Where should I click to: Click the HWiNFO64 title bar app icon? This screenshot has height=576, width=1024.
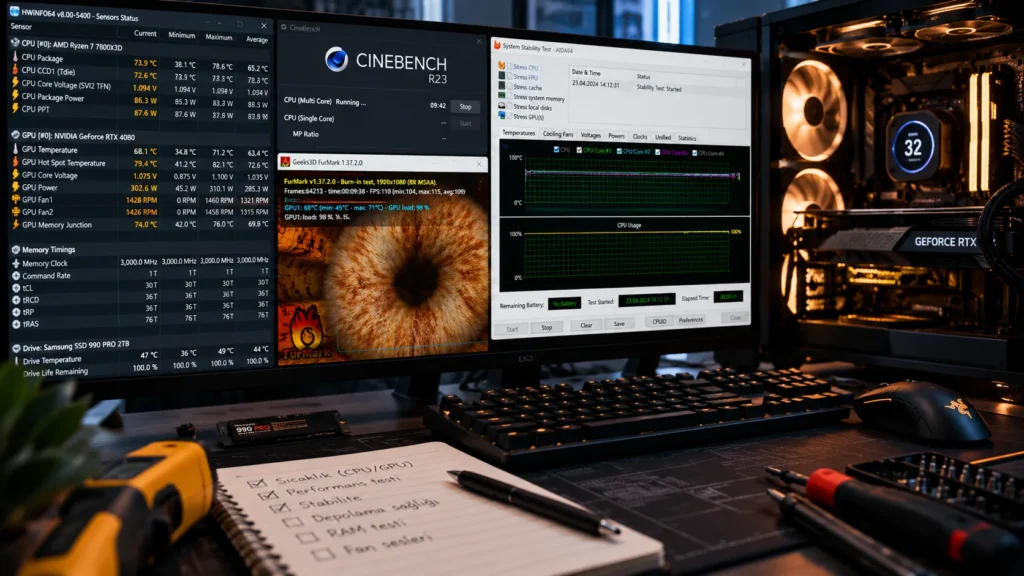click(14, 12)
